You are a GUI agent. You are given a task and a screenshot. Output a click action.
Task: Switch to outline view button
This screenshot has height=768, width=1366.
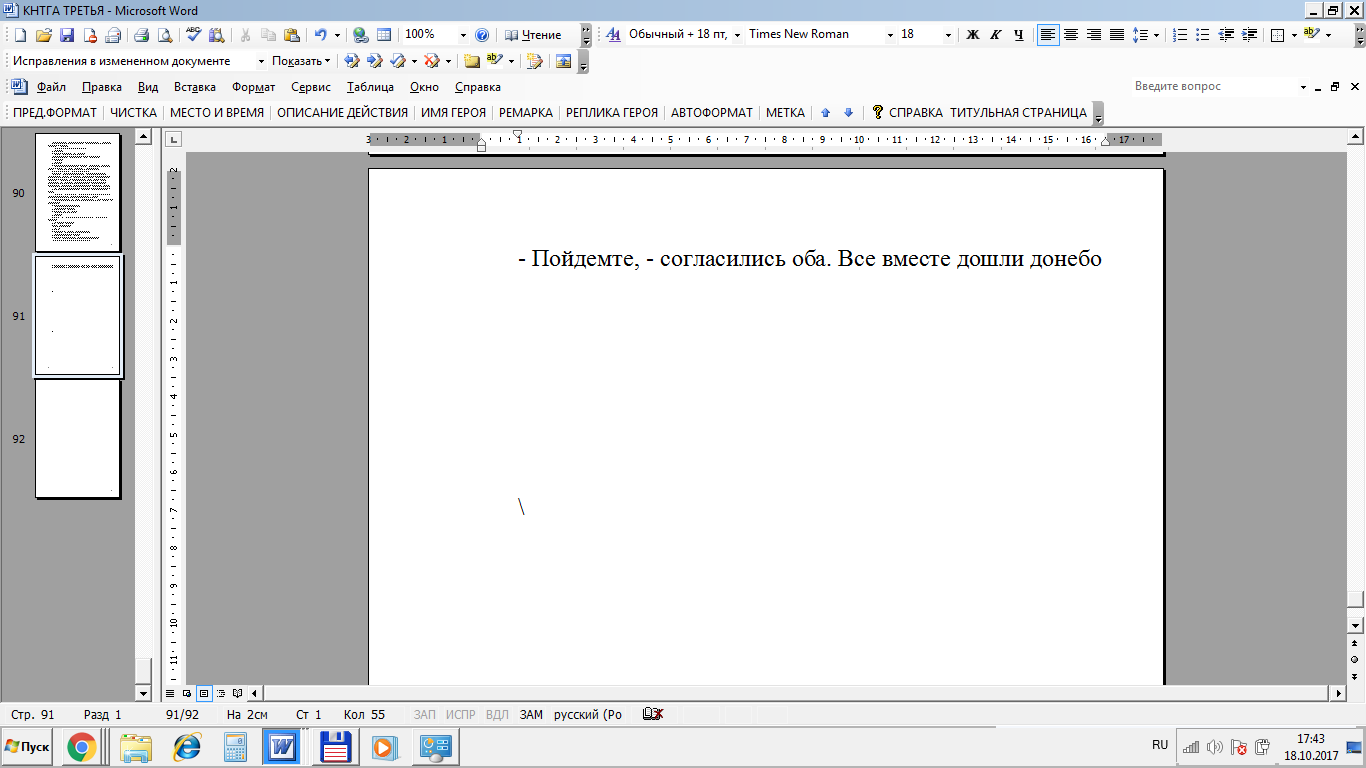pos(221,692)
